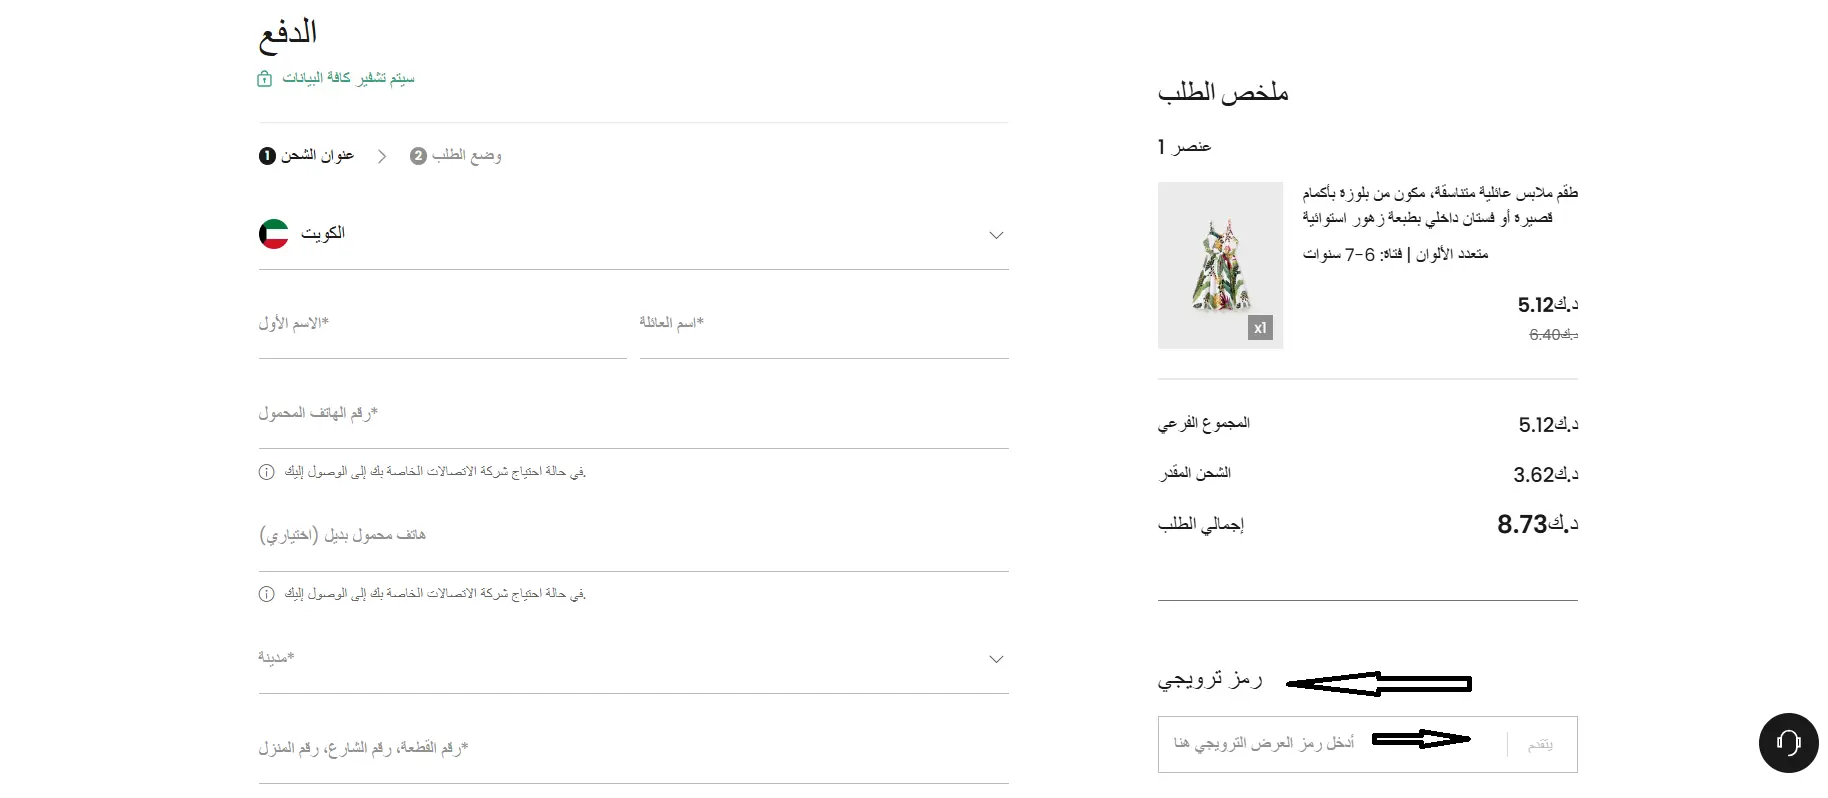Click the info icon under mobile number
Image resolution: width=1828 pixels, height=798 pixels.
coord(266,472)
